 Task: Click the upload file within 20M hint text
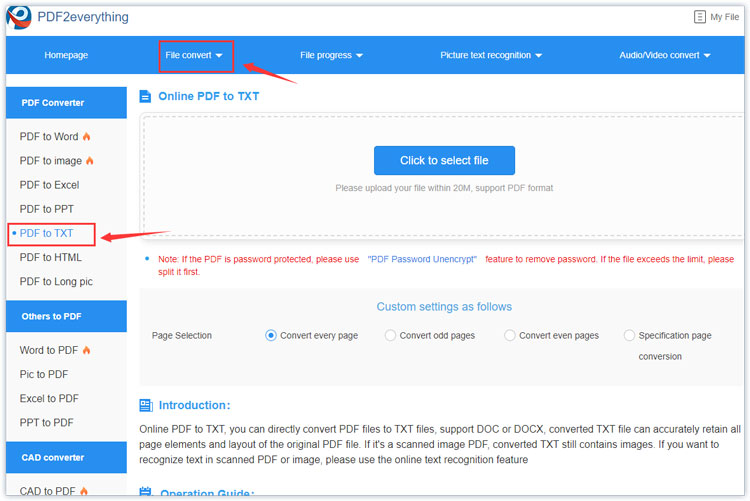coord(444,188)
